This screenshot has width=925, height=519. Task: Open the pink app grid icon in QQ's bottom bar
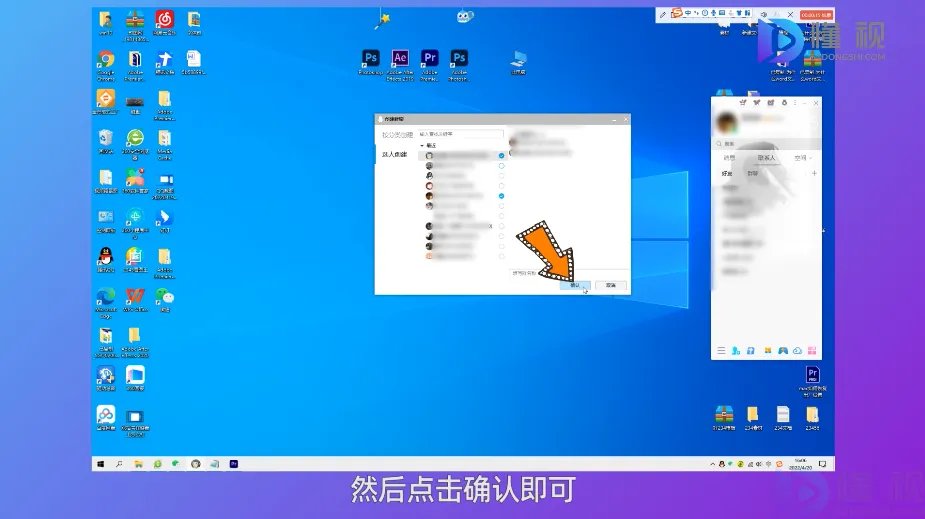812,351
